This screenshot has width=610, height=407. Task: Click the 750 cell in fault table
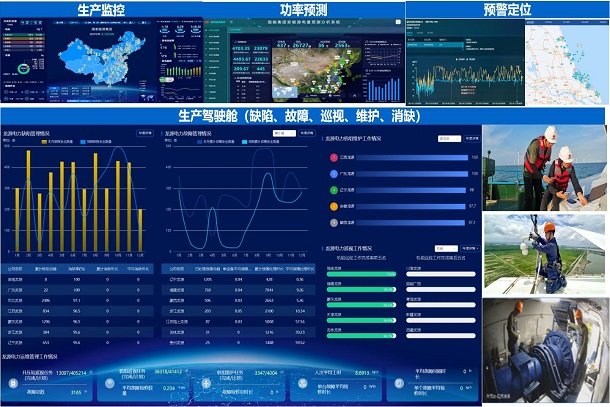pos(208,290)
